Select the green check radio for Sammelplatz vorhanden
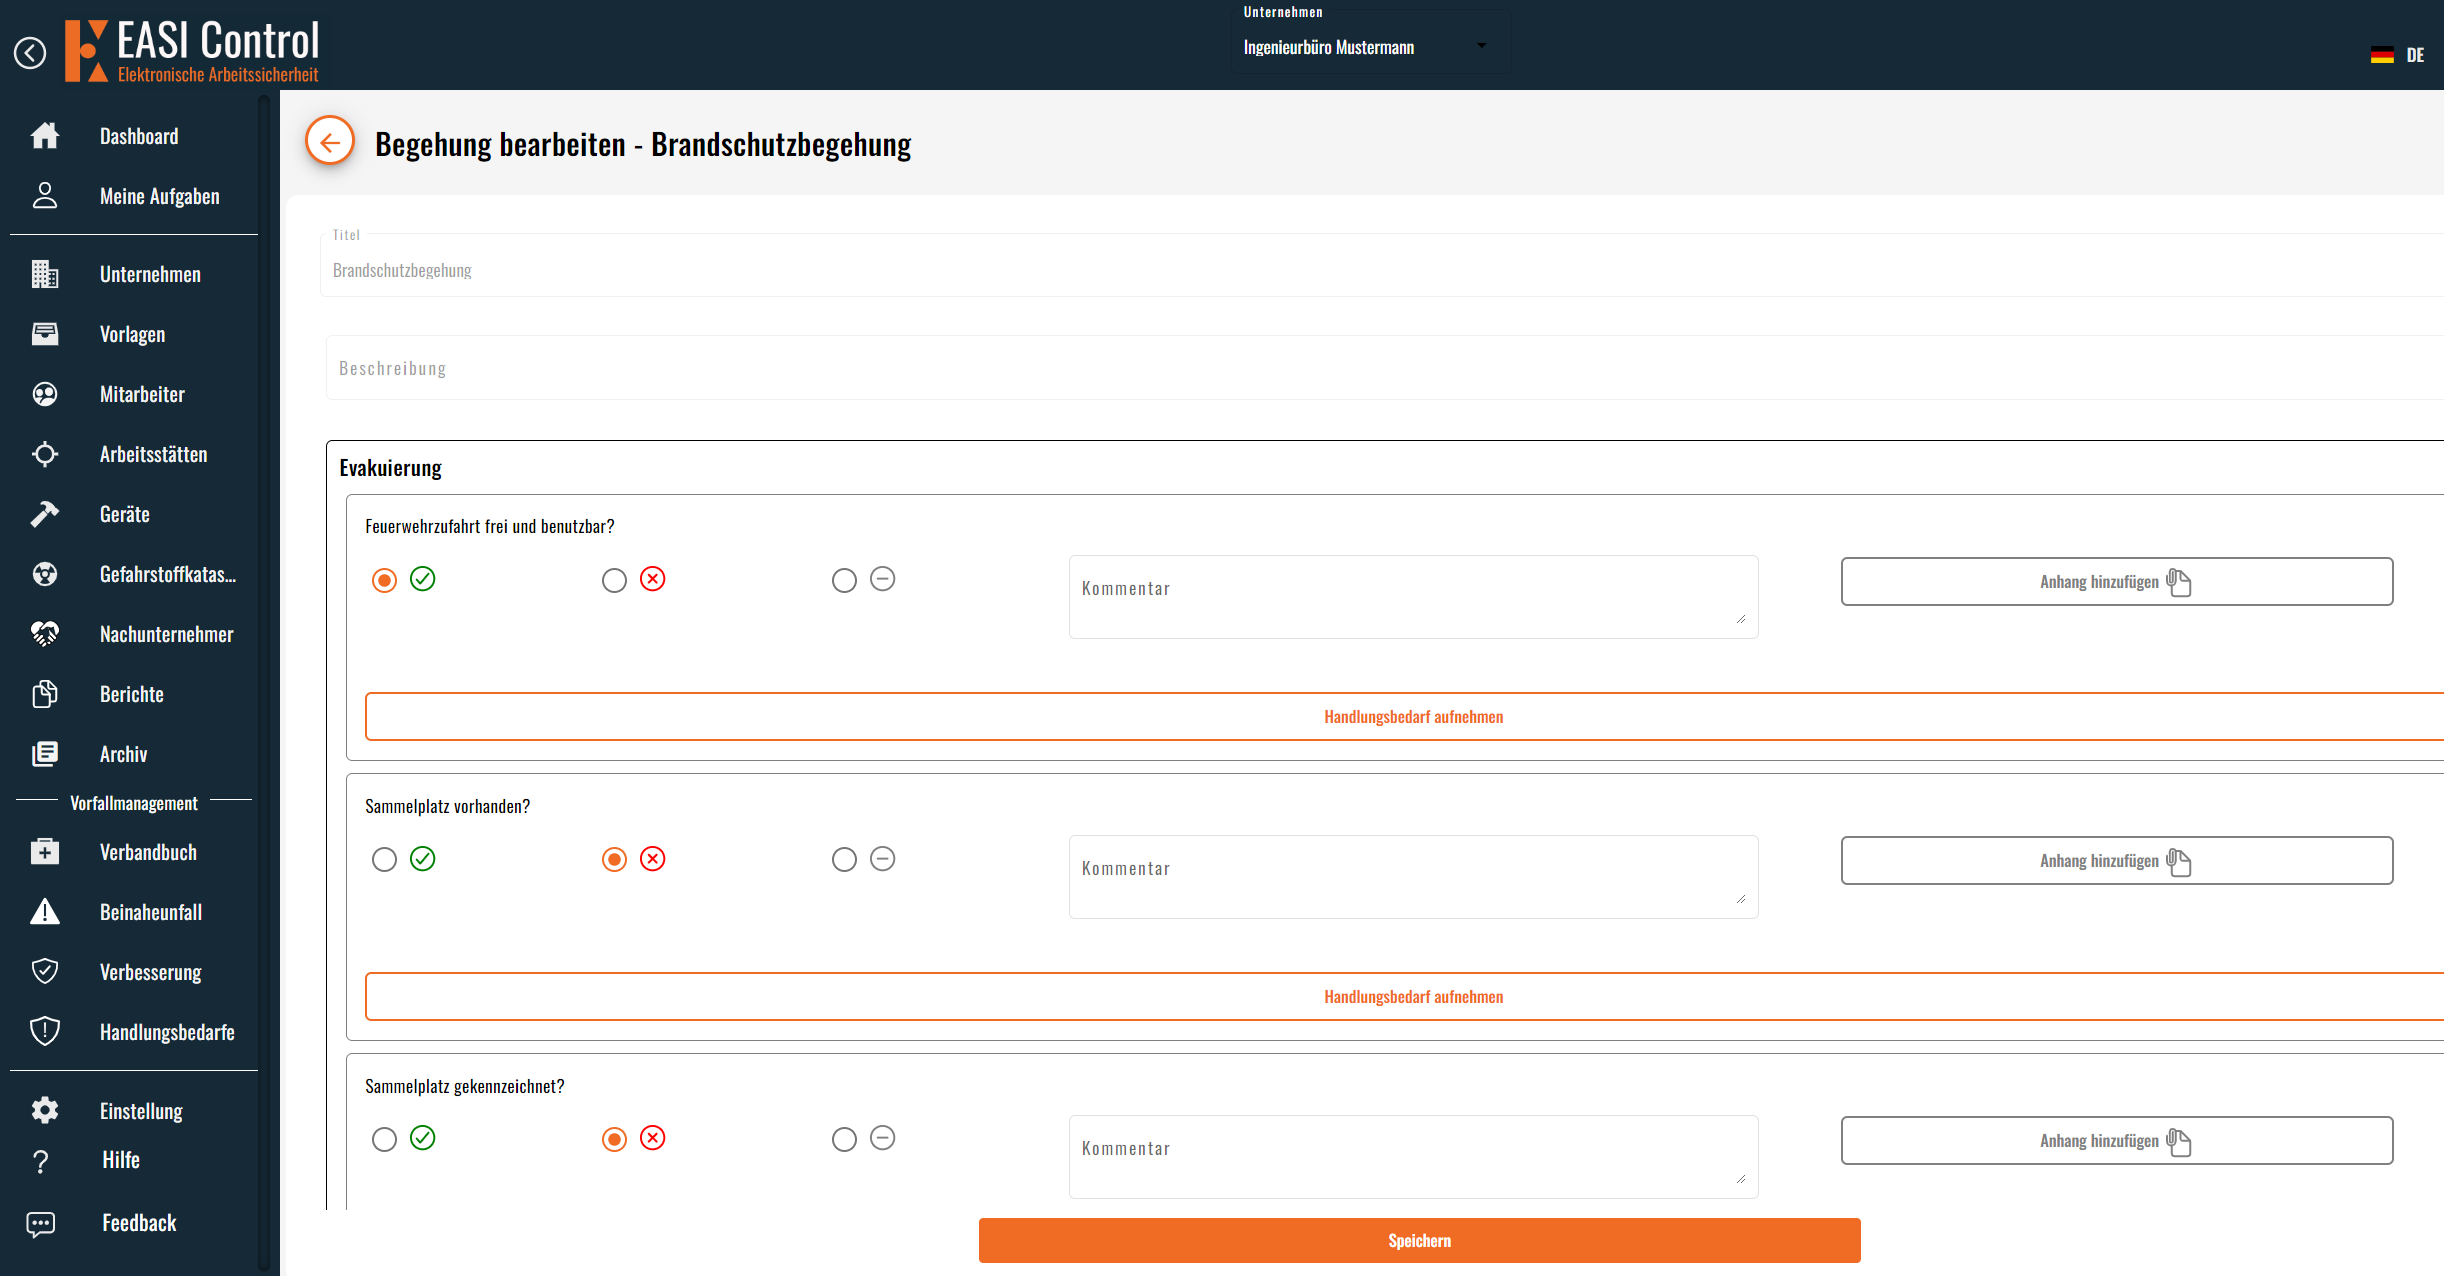Viewport: 2444px width, 1276px height. 384,860
